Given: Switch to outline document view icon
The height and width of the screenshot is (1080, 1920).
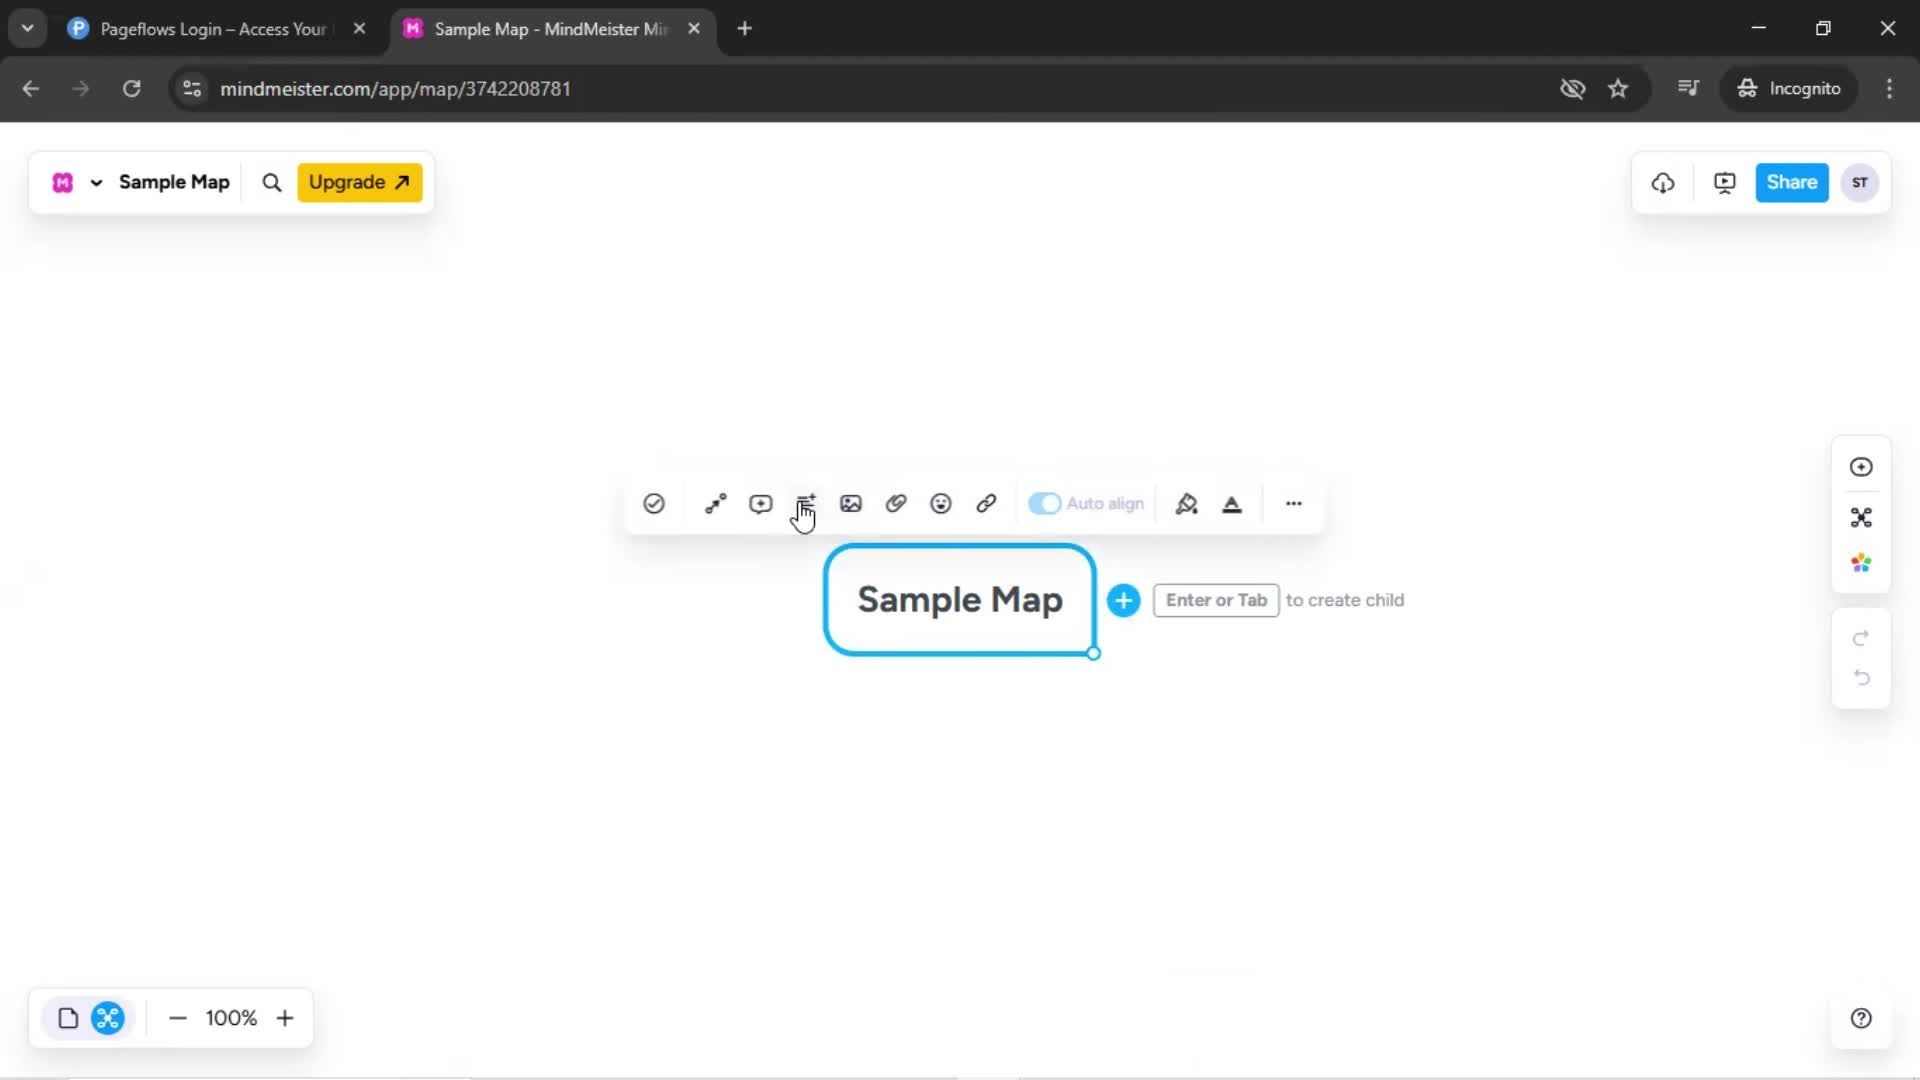Looking at the screenshot, I should [x=68, y=1018].
